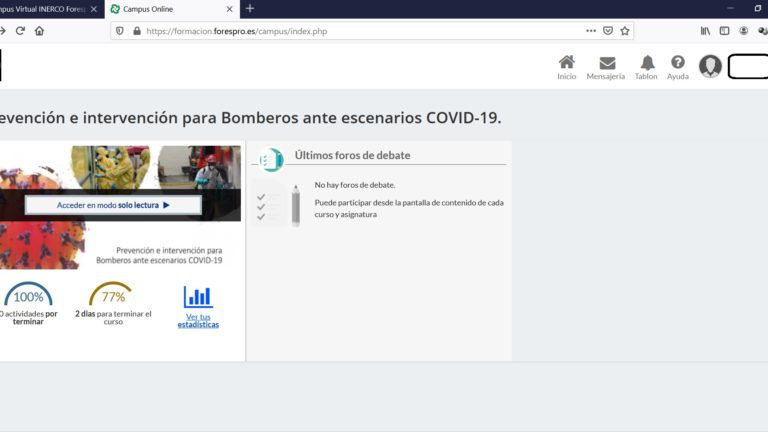Open the Tablon bell icon

[x=647, y=67]
